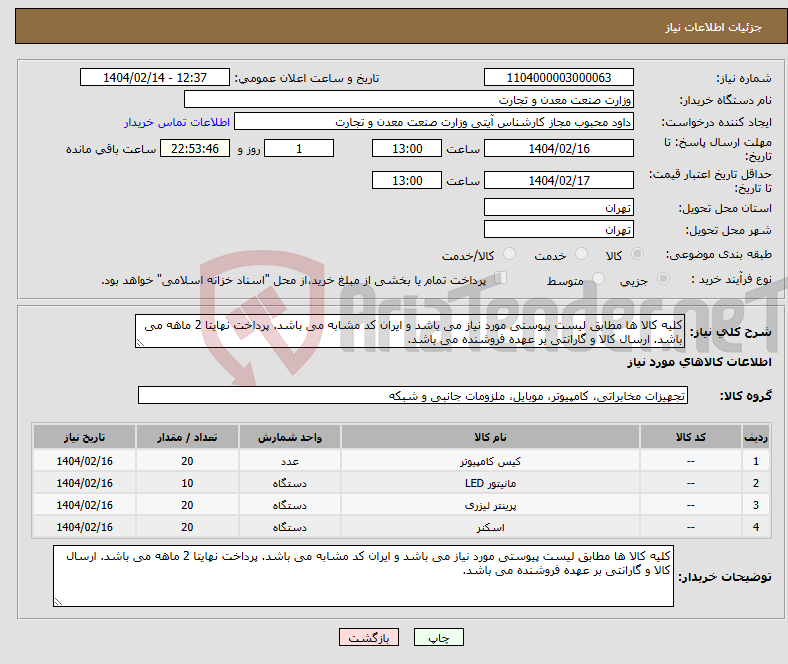Click the اسکنر item name cell
The image size is (788, 664).
click(x=490, y=527)
